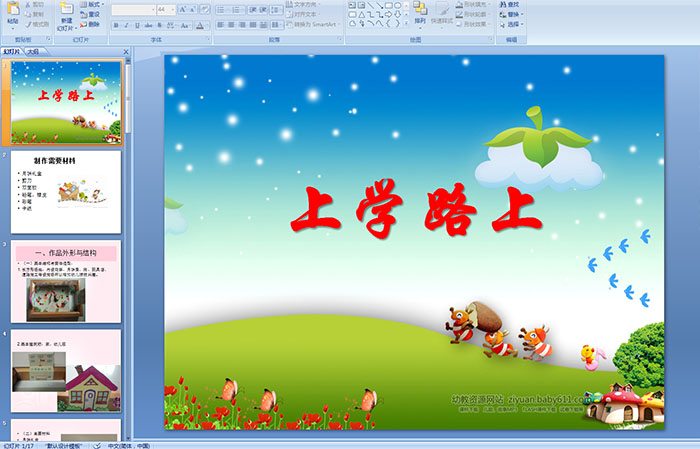Open the Font group dialog launcher
Screen dimensions: 700x449
coord(208,39)
